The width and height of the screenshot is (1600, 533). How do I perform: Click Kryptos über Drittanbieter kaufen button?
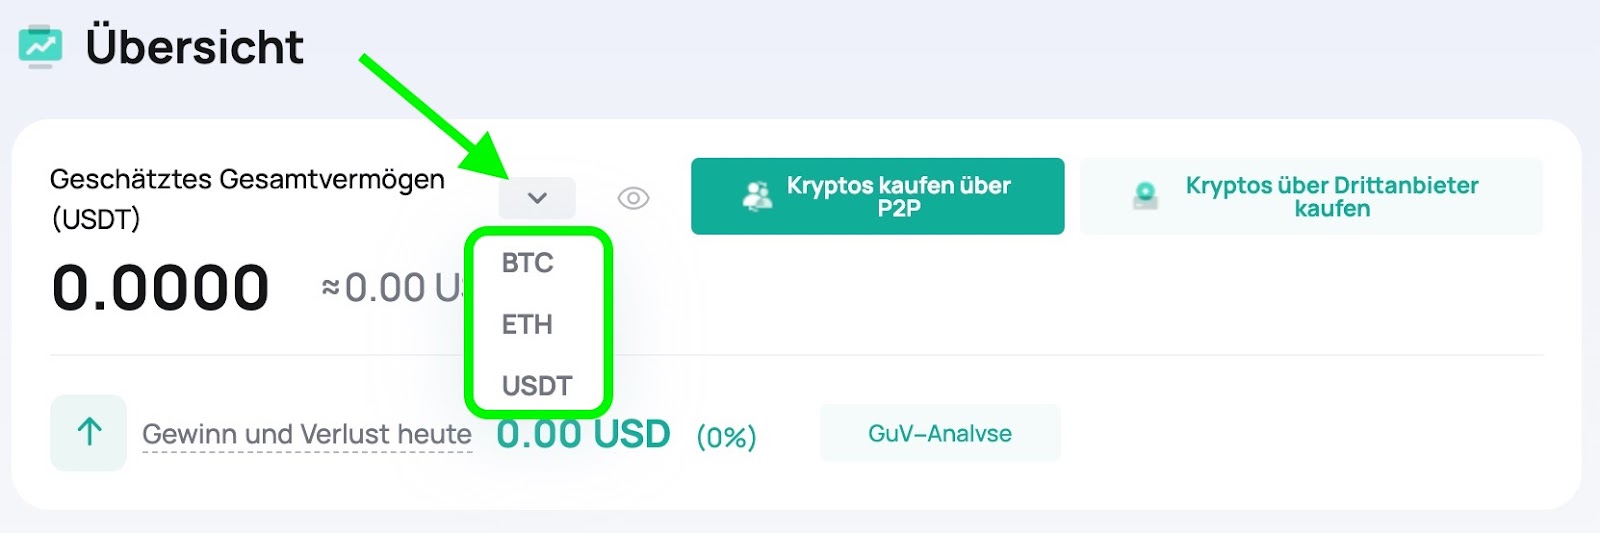tap(1311, 196)
